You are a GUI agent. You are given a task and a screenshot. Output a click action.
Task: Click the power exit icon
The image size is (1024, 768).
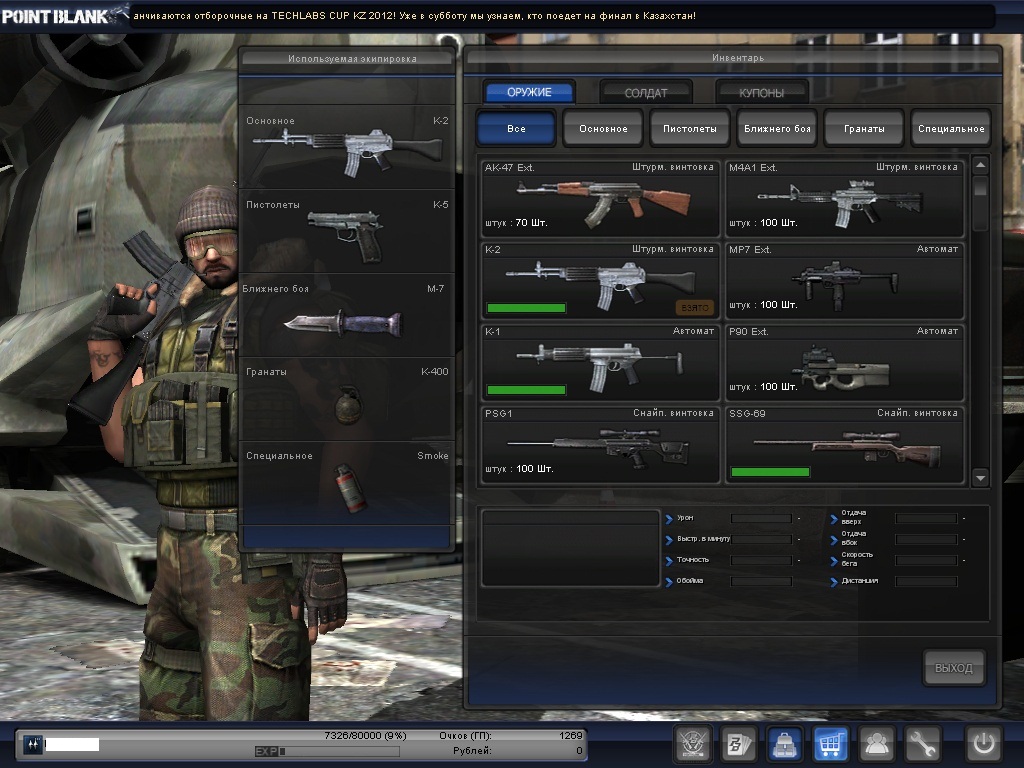coord(984,744)
